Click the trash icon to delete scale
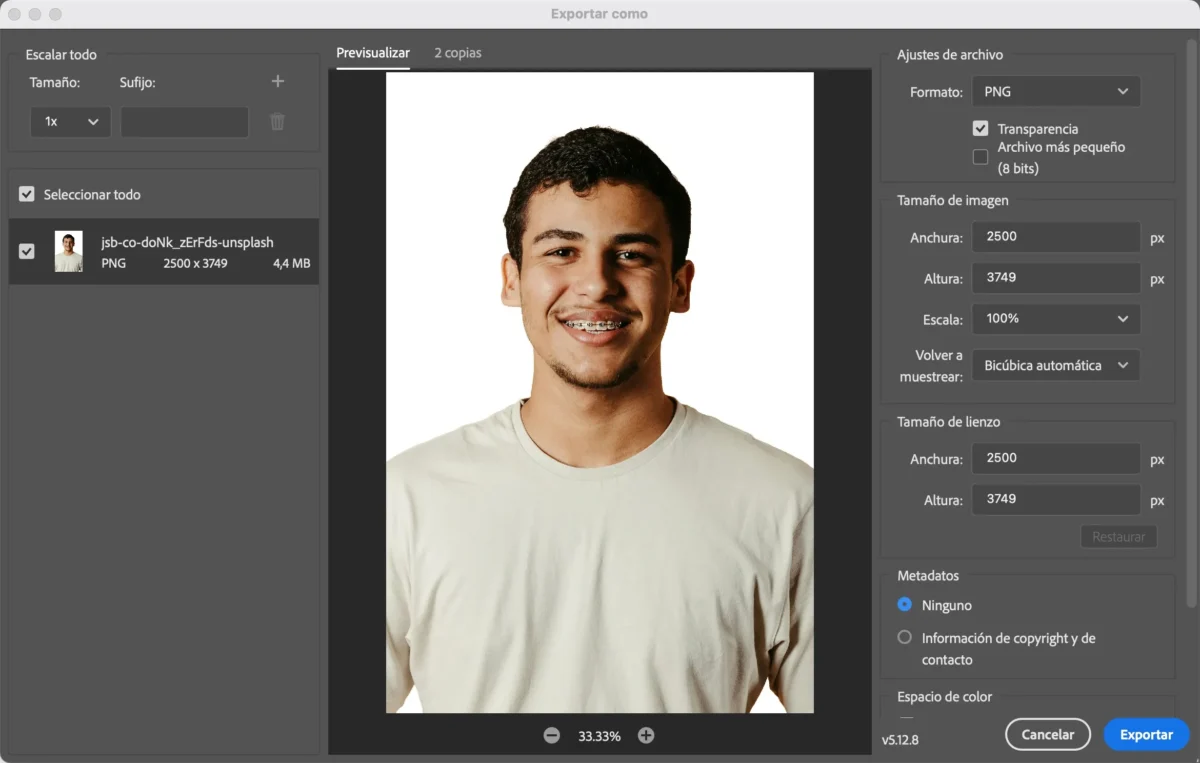Screen dimensions: 1200x763 (x=278, y=122)
